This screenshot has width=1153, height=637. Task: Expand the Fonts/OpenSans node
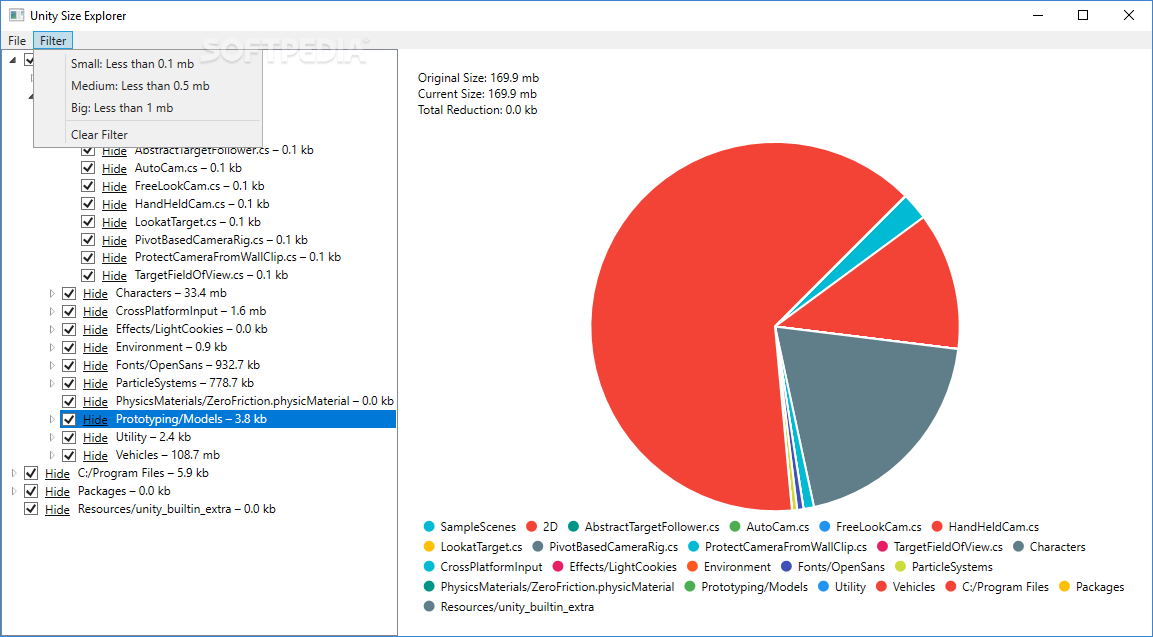coord(51,366)
